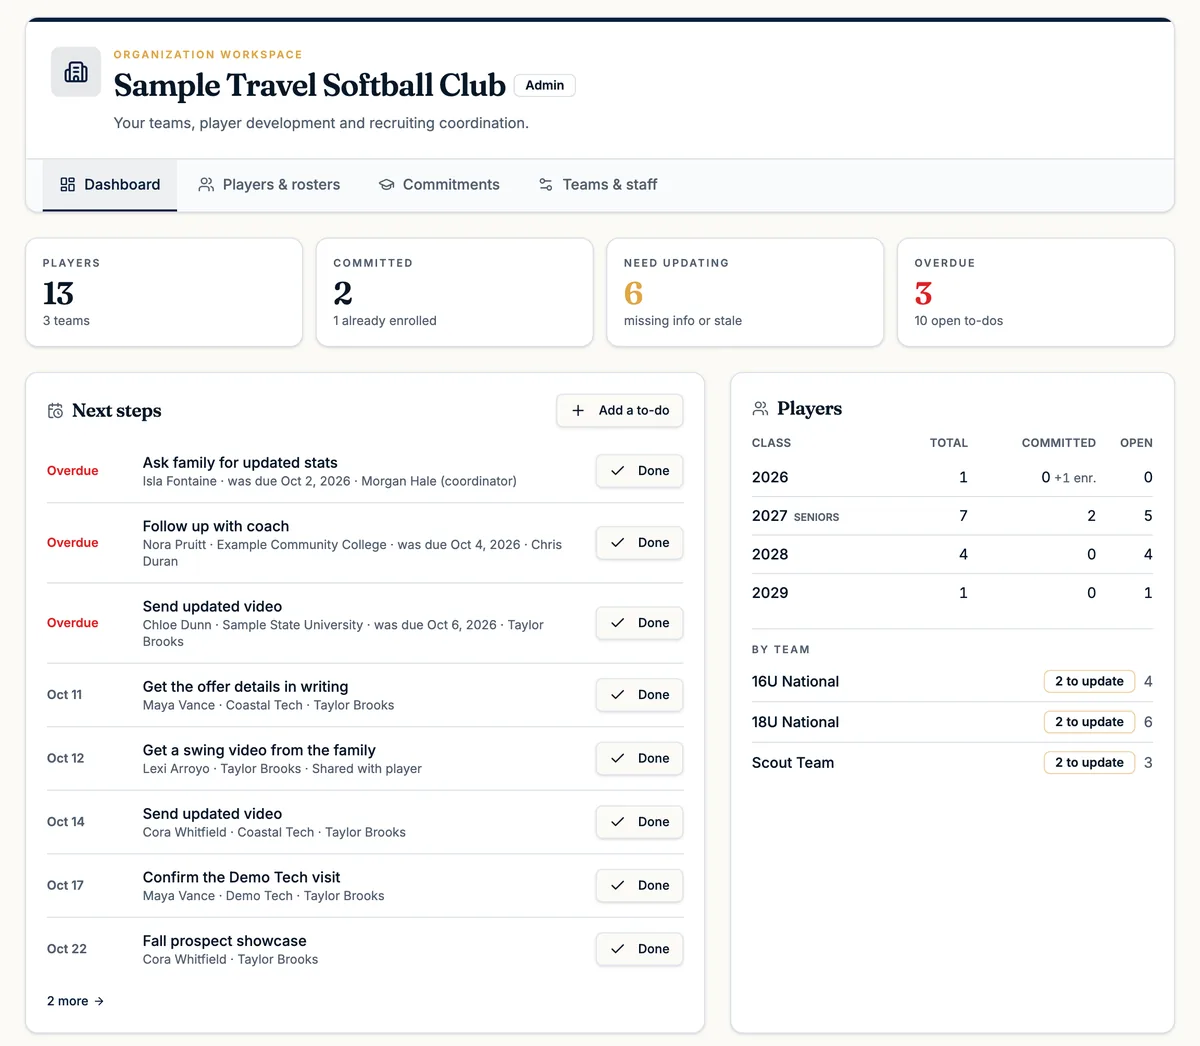Mark 'Get the offer details in writing' Done
The height and width of the screenshot is (1046, 1200).
click(x=639, y=695)
